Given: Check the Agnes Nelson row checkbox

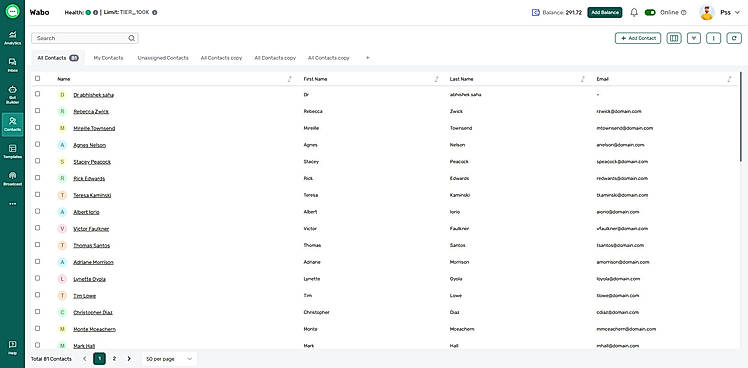Looking at the screenshot, I should point(38,144).
